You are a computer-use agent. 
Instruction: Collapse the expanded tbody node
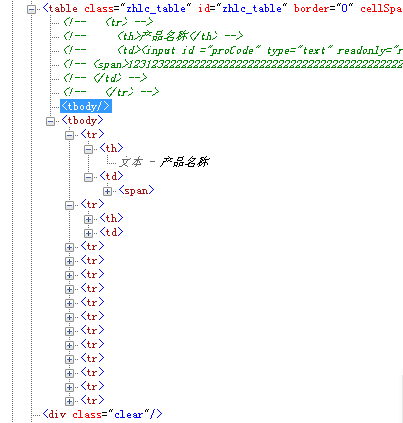click(x=50, y=121)
